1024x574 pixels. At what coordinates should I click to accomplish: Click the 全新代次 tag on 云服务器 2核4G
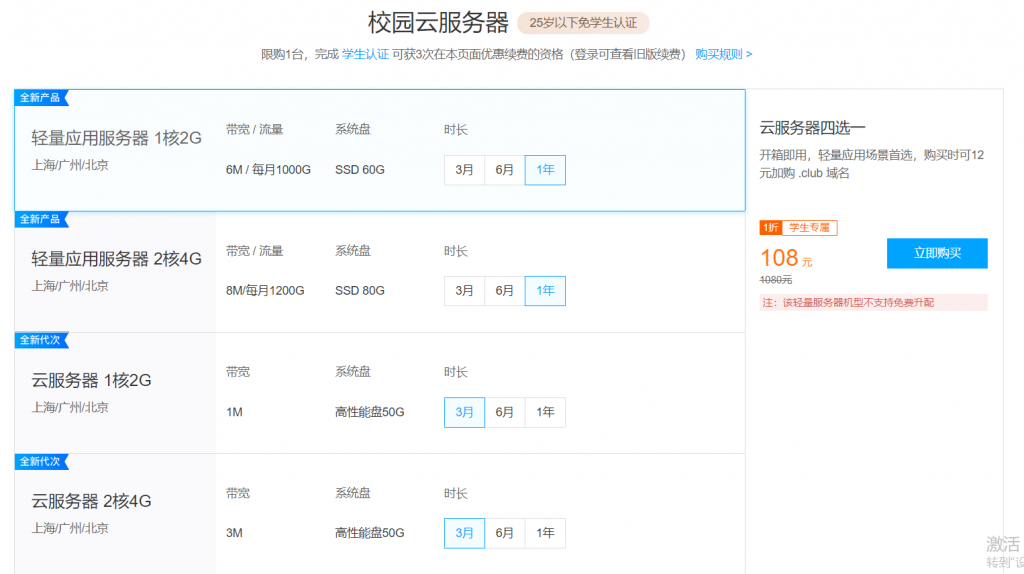tap(40, 461)
